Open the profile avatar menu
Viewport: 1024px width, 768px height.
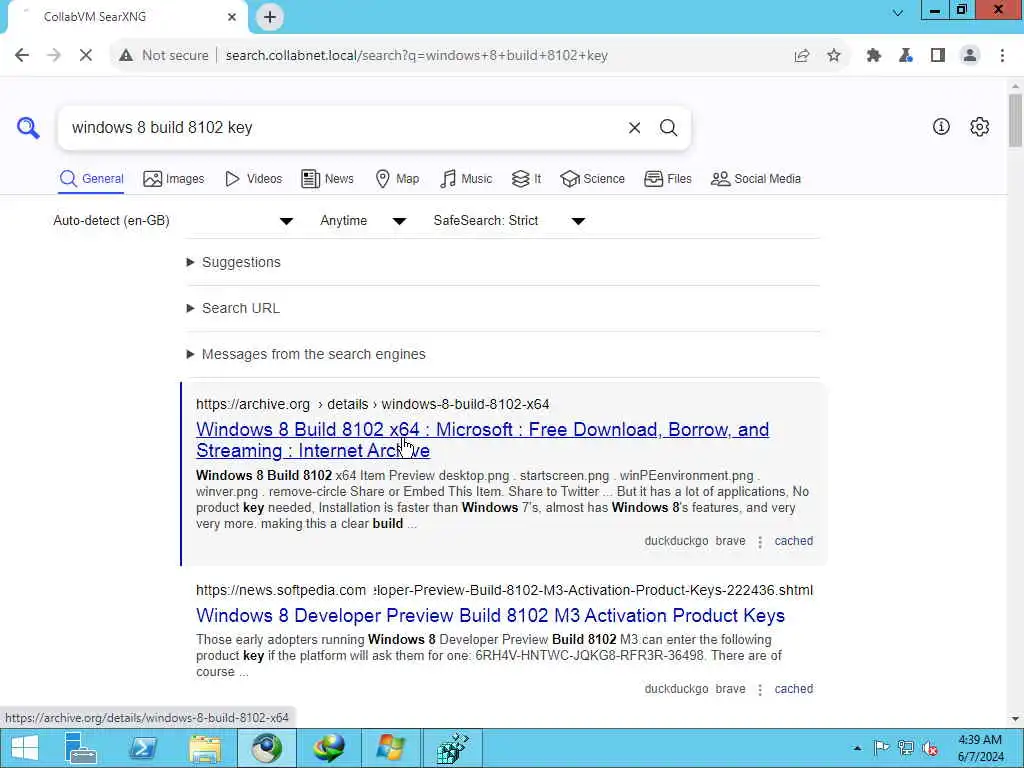pos(970,56)
